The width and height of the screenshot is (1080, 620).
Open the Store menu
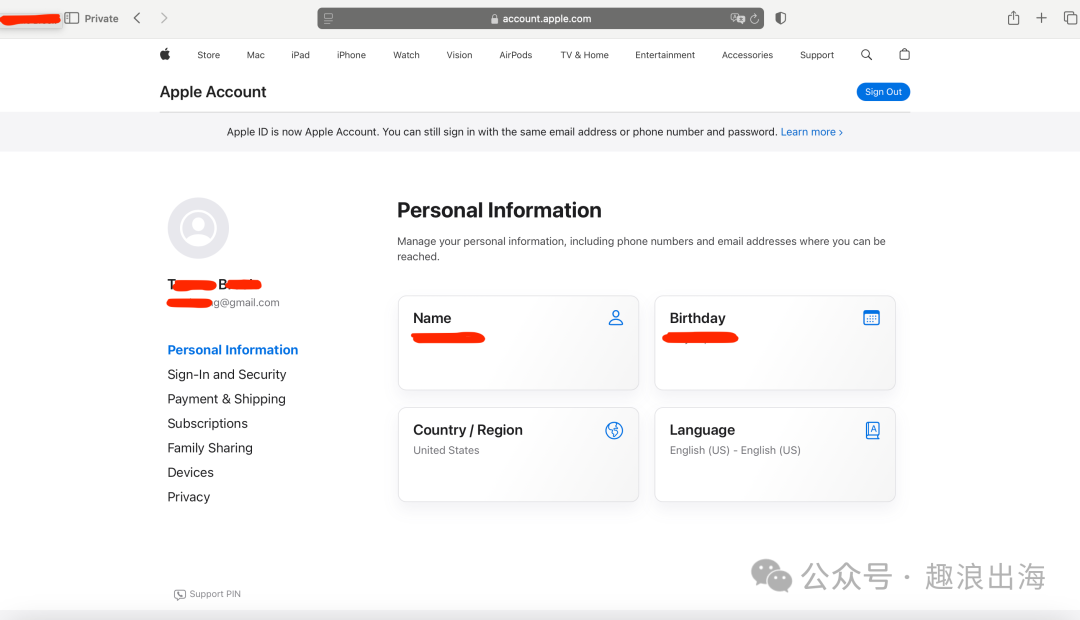point(209,55)
